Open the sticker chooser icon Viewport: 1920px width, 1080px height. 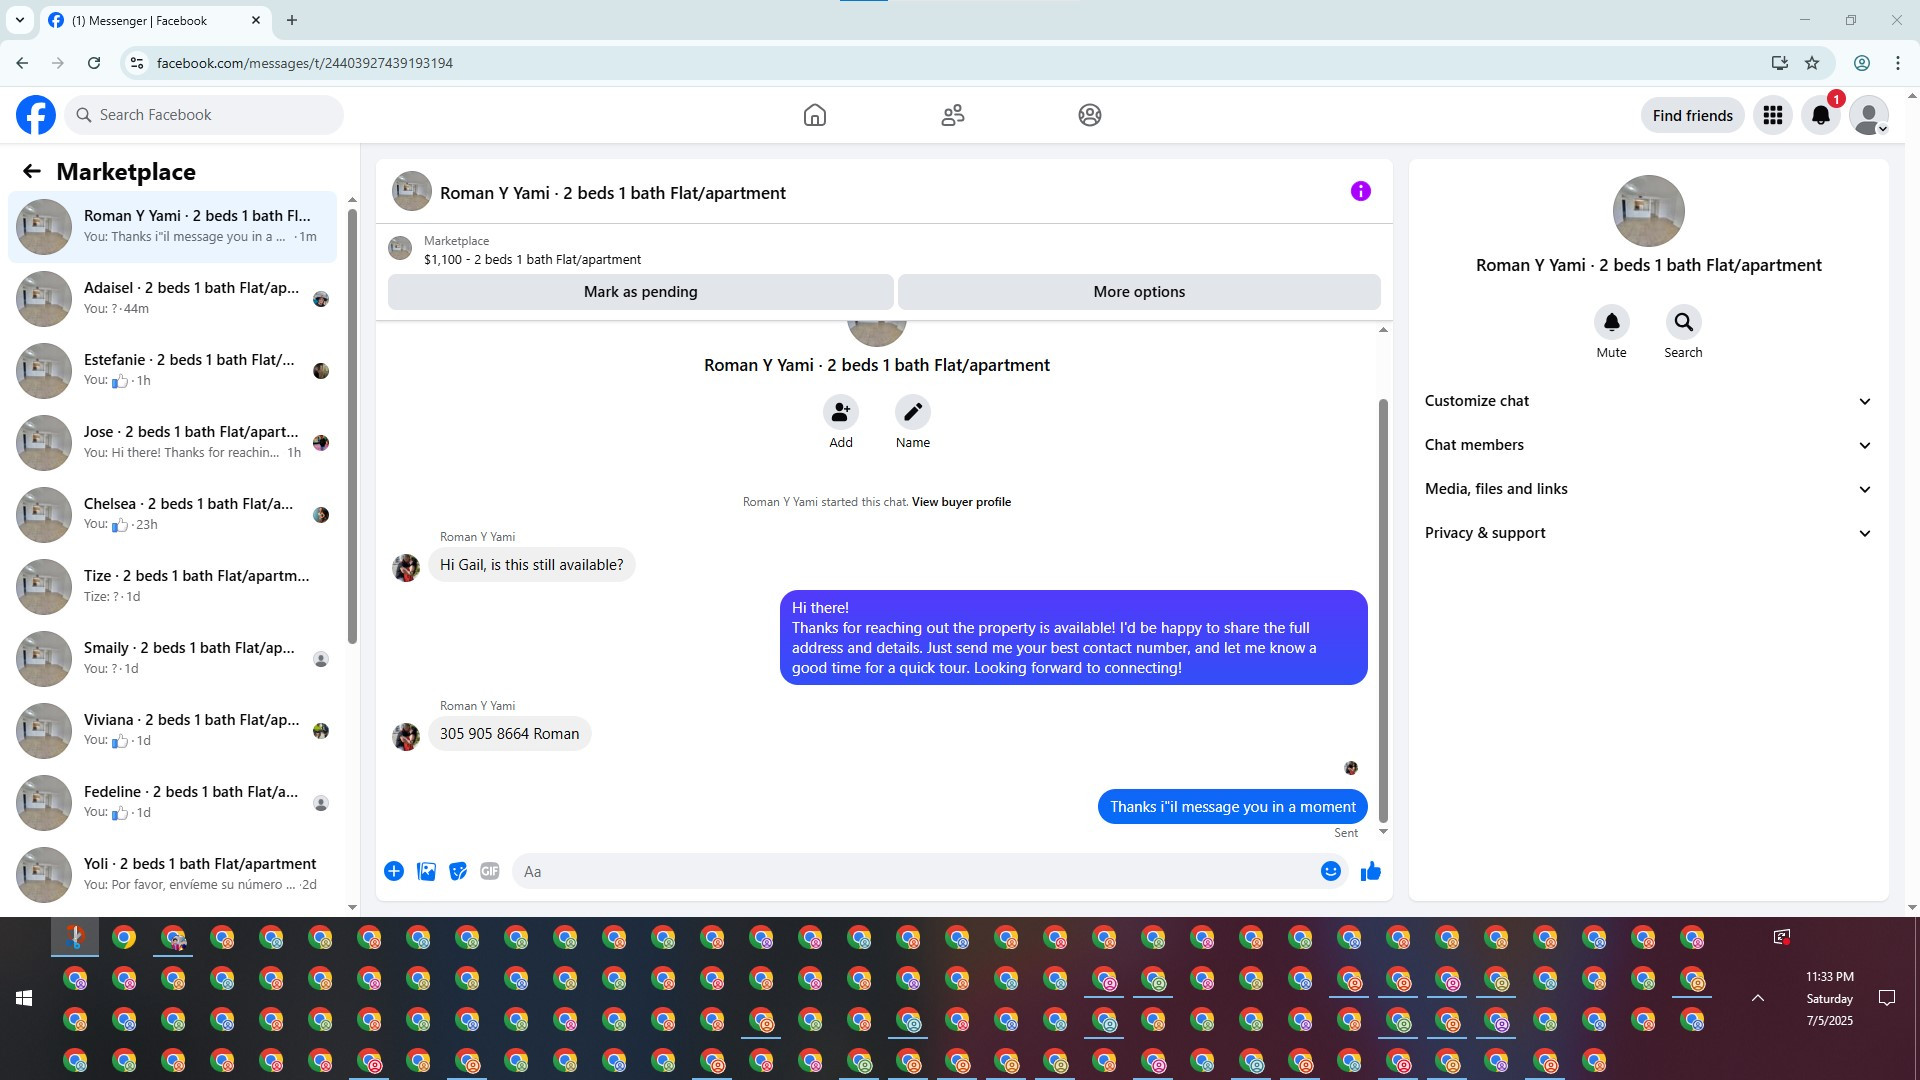pos(458,871)
